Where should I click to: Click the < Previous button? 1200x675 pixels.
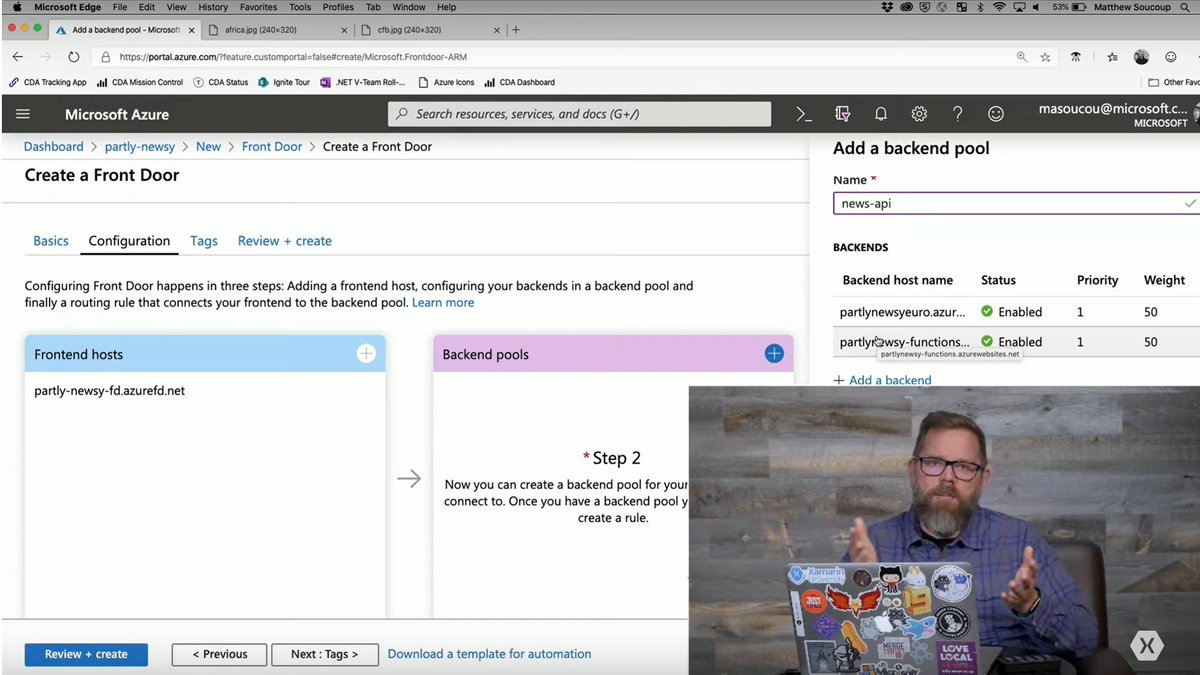pos(219,654)
